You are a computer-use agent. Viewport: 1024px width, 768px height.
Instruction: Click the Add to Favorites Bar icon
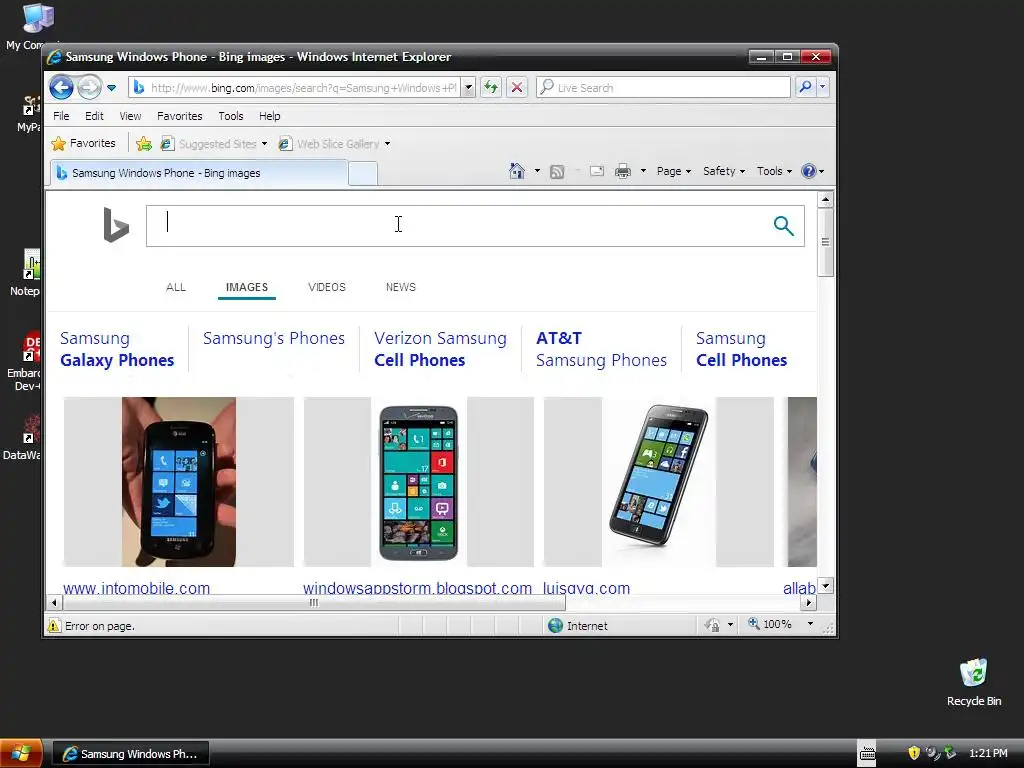click(x=144, y=144)
